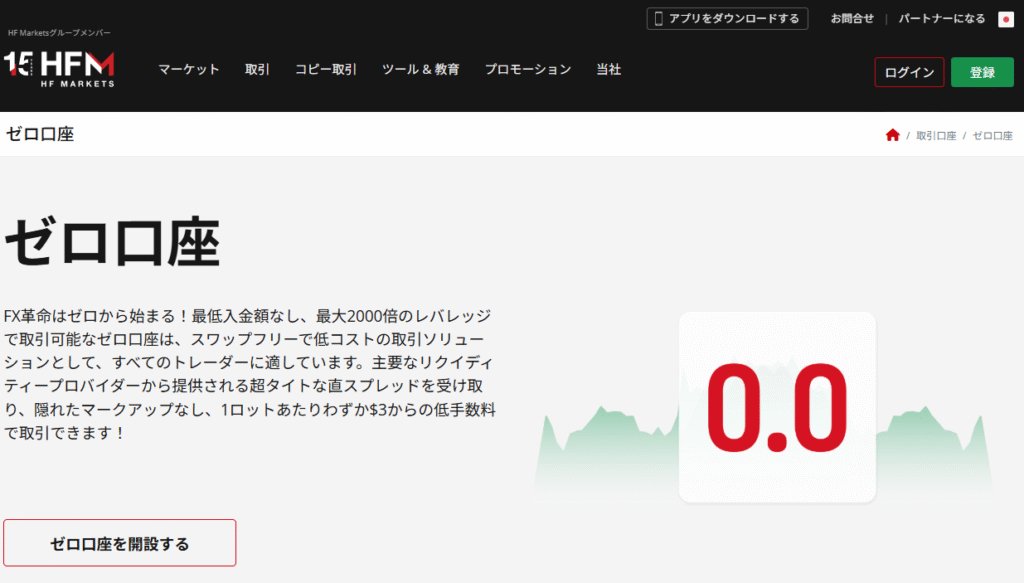Select the 取引 navigation menu item
Image resolution: width=1024 pixels, height=583 pixels.
coord(257,70)
